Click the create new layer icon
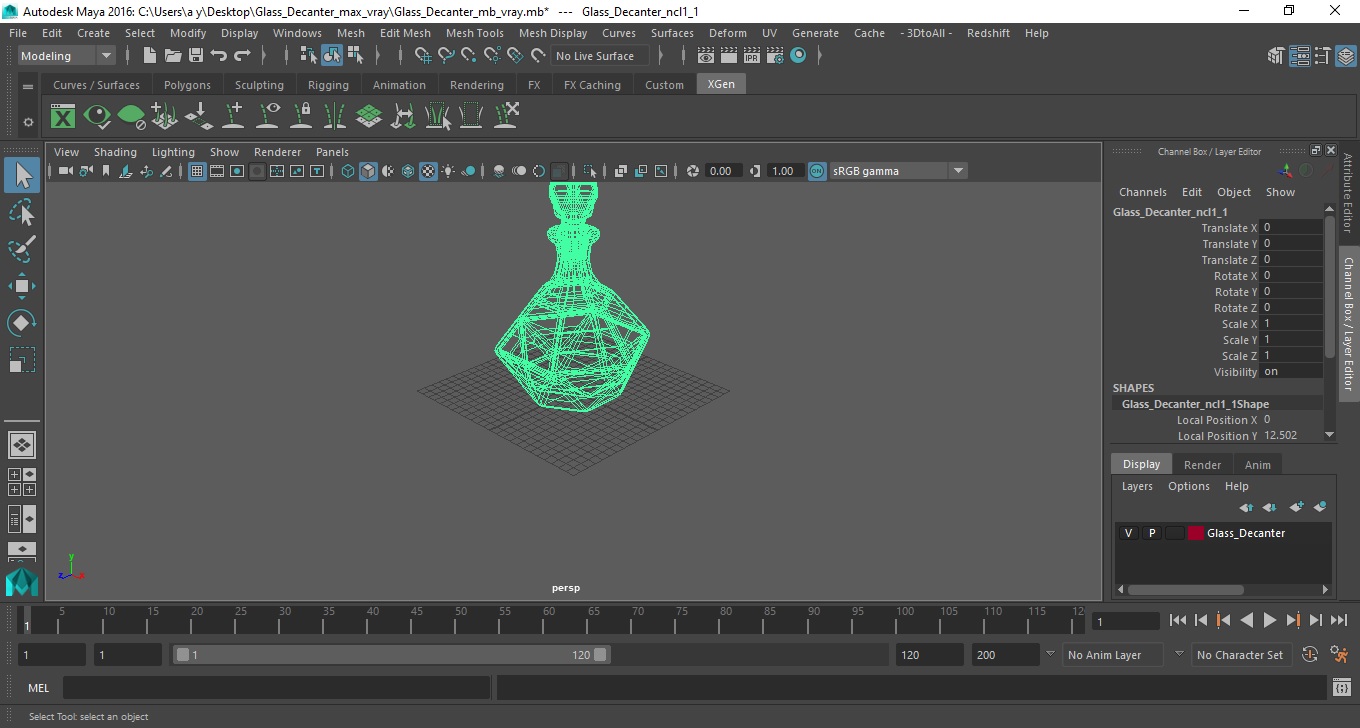Image resolution: width=1360 pixels, height=728 pixels. [1297, 508]
